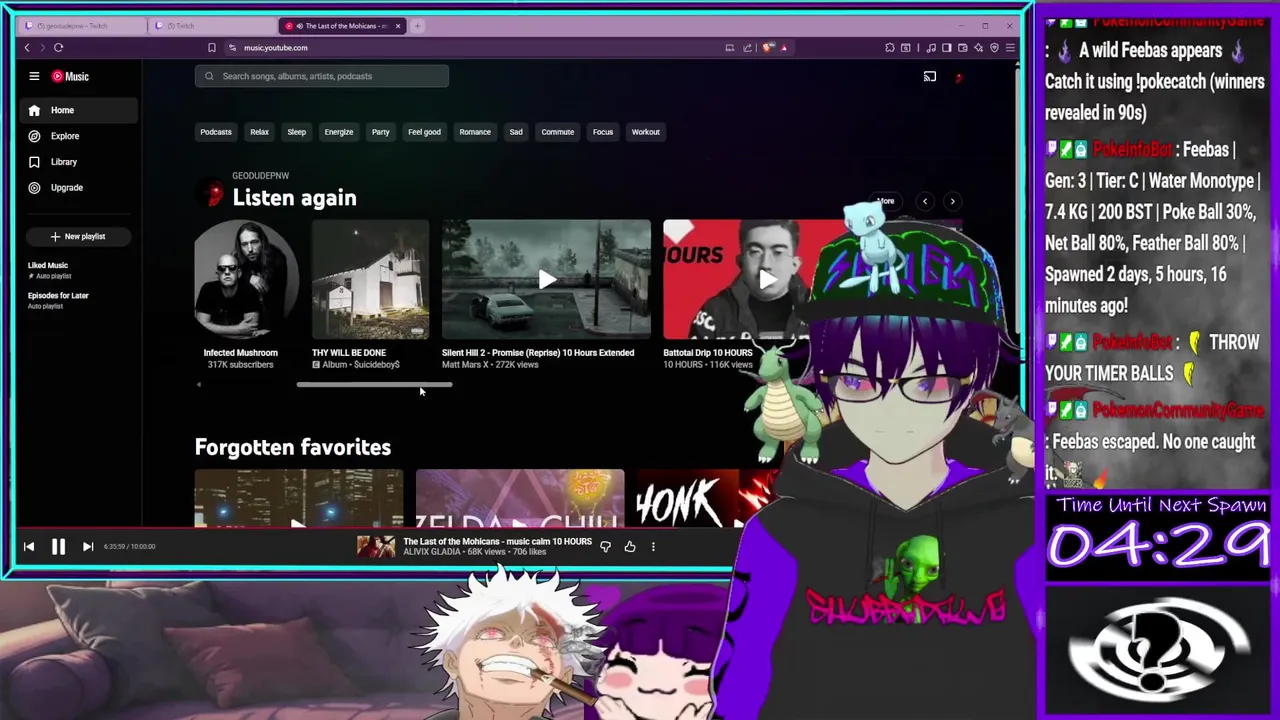Pause the current song
This screenshot has width=1280, height=720.
coord(58,546)
